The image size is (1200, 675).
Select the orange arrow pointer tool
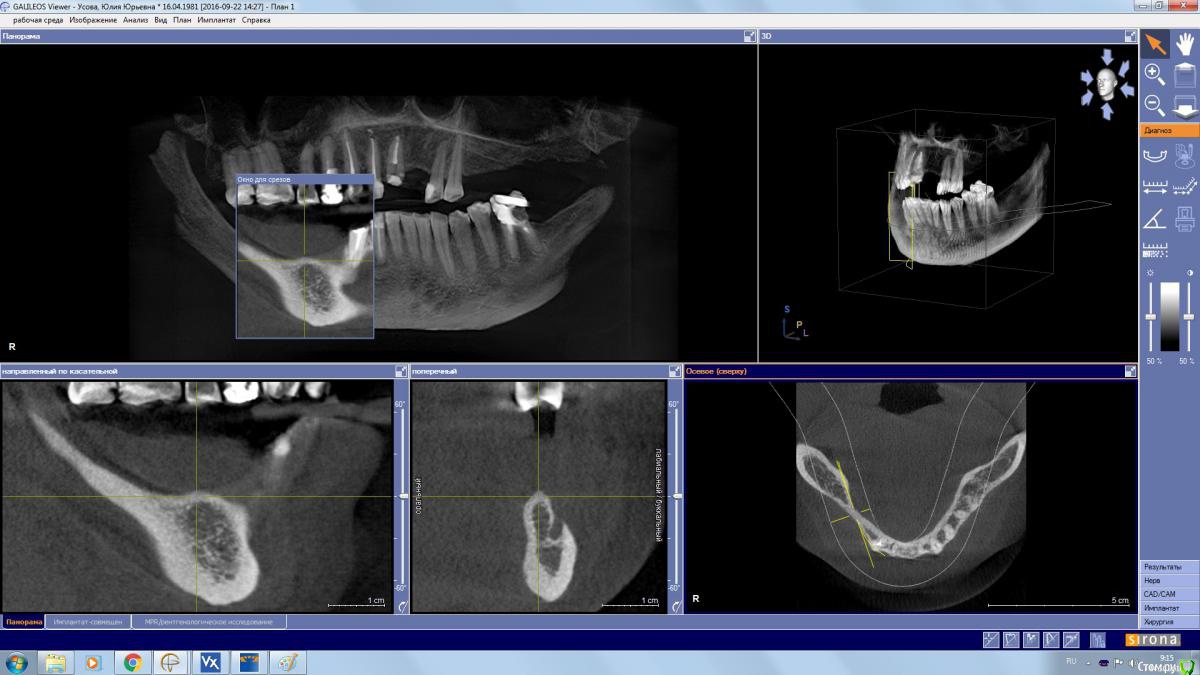coord(1154,44)
